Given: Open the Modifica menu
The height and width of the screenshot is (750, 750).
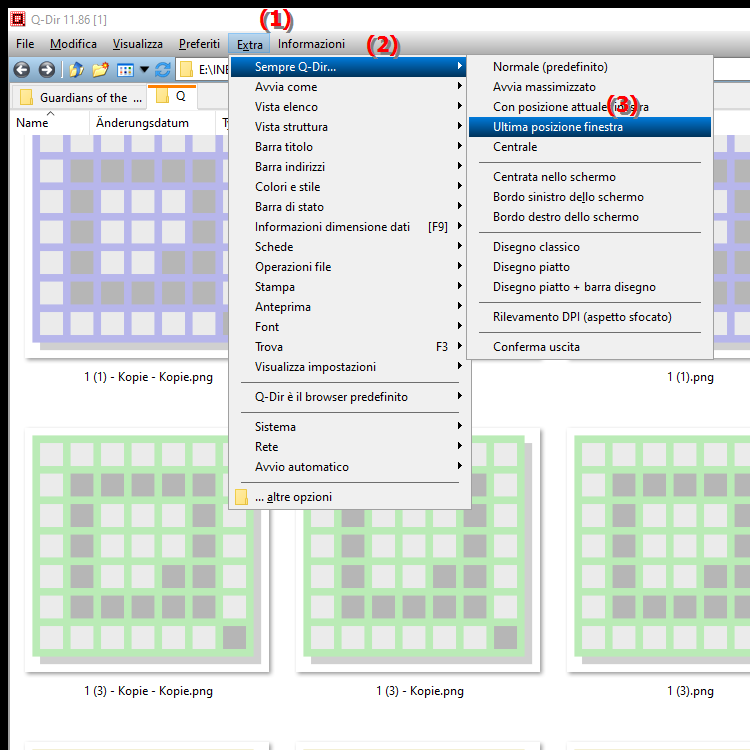Looking at the screenshot, I should [x=73, y=44].
